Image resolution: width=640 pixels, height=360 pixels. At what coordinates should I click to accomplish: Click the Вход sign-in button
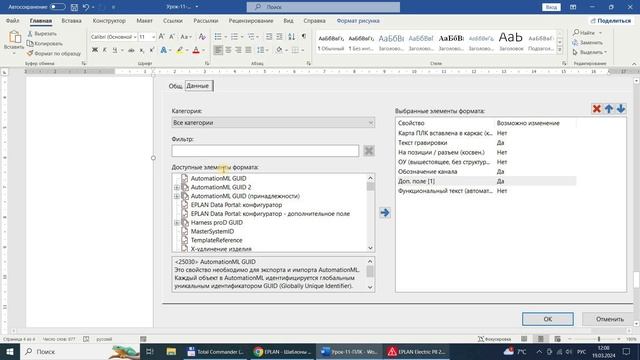[x=551, y=7]
